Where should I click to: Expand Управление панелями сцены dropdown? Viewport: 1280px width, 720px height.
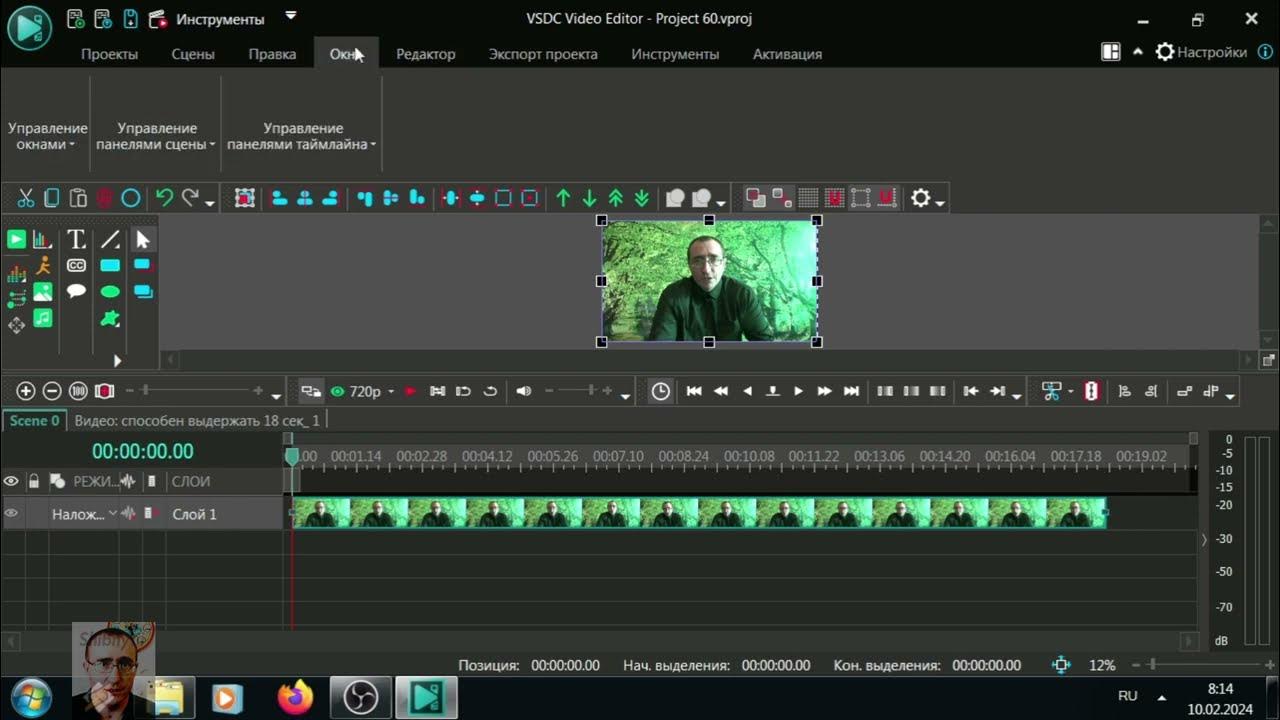tap(156, 136)
